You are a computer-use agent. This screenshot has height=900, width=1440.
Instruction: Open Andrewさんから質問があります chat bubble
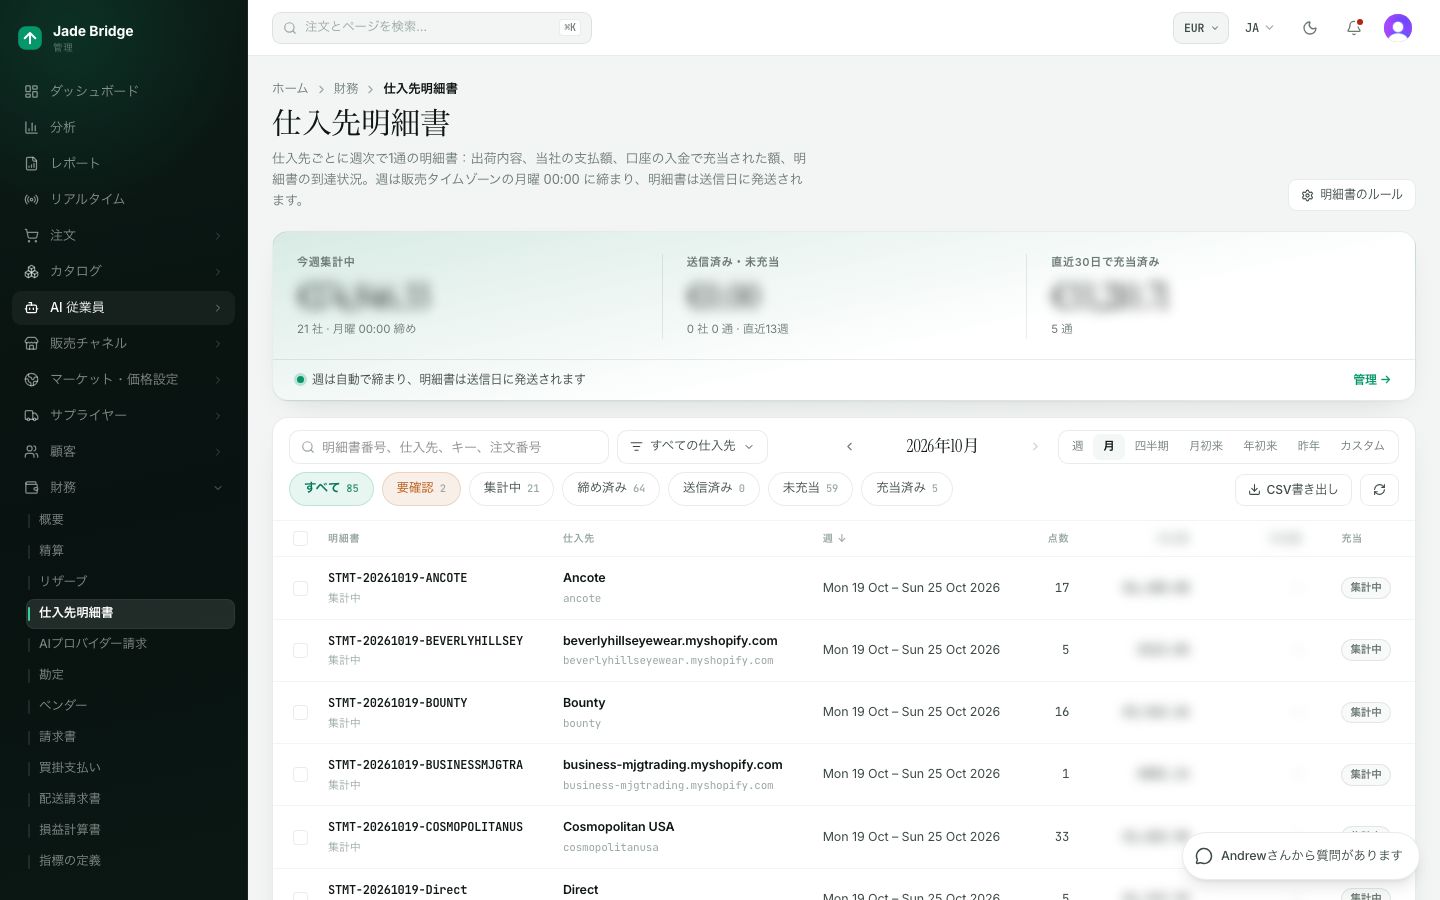(1300, 856)
